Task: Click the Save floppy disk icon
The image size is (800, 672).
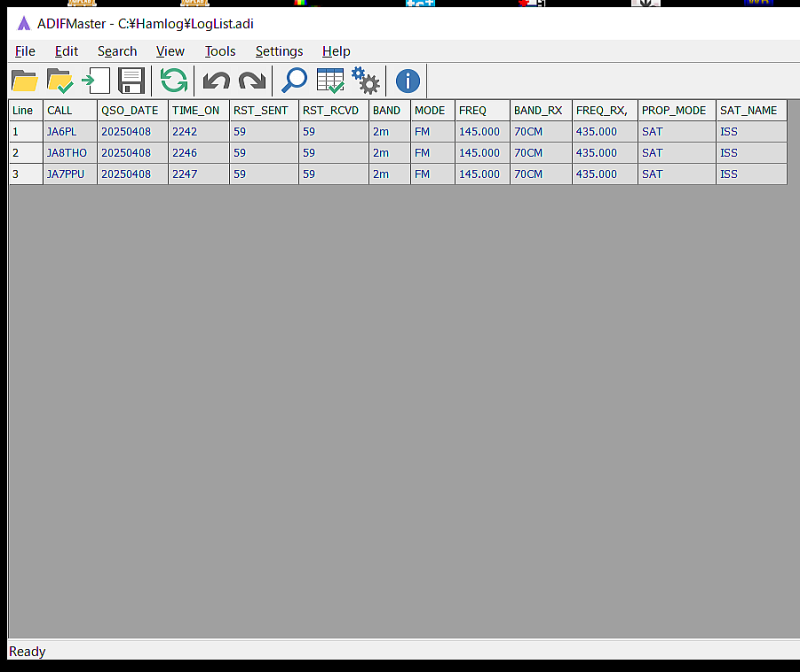Action: (131, 81)
